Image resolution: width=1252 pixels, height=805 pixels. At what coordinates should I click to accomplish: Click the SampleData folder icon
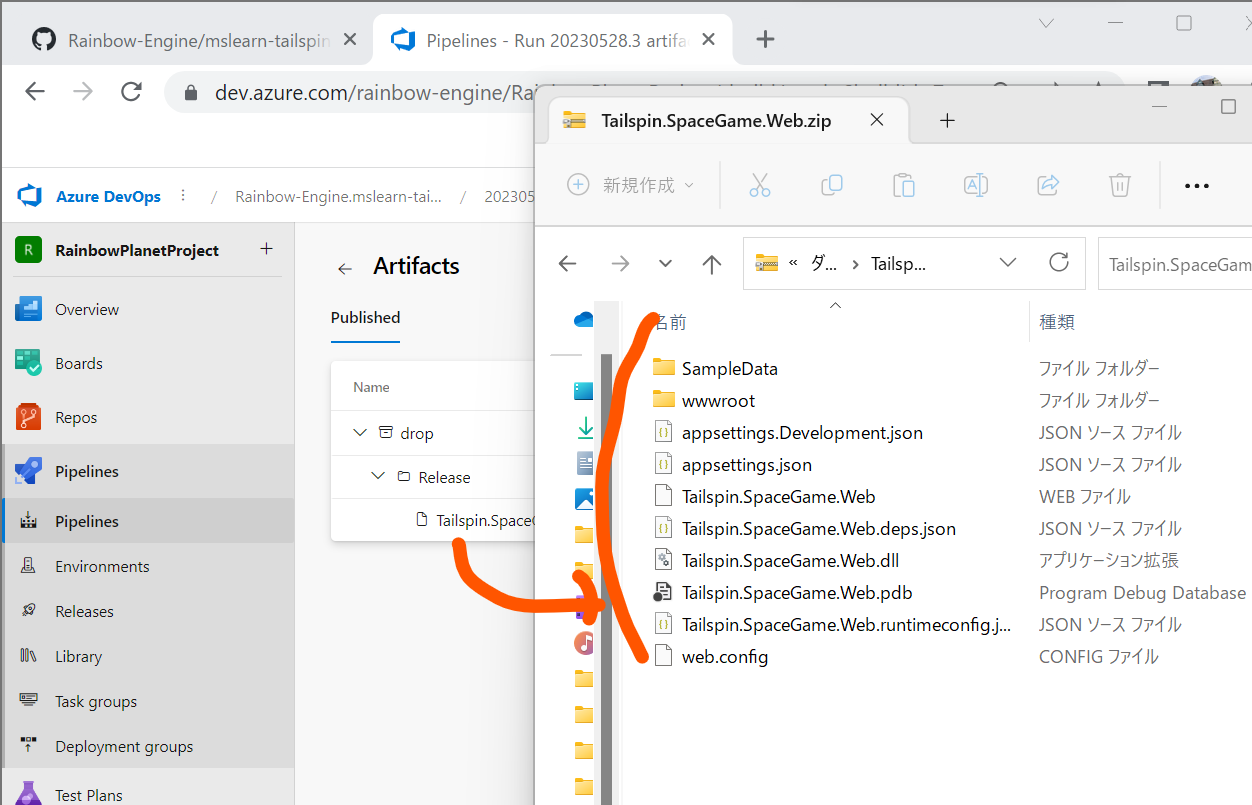pyautogui.click(x=663, y=367)
